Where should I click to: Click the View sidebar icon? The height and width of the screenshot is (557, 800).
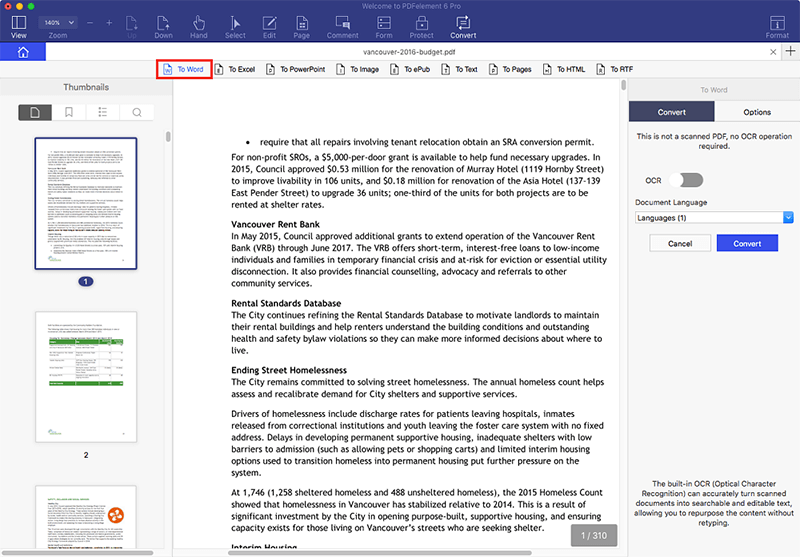(x=18, y=25)
